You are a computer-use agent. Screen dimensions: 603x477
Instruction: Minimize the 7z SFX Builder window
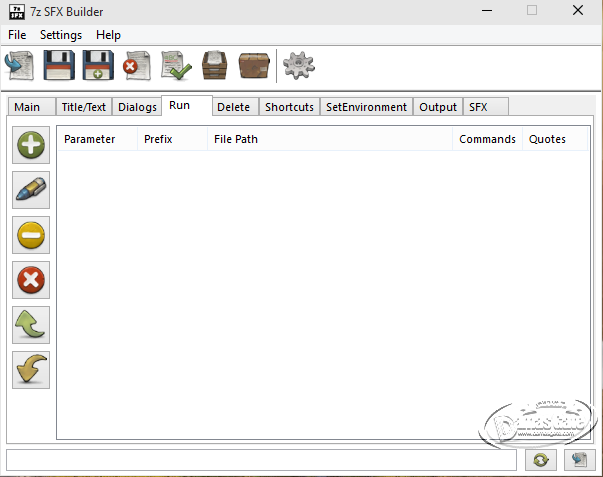pos(487,11)
